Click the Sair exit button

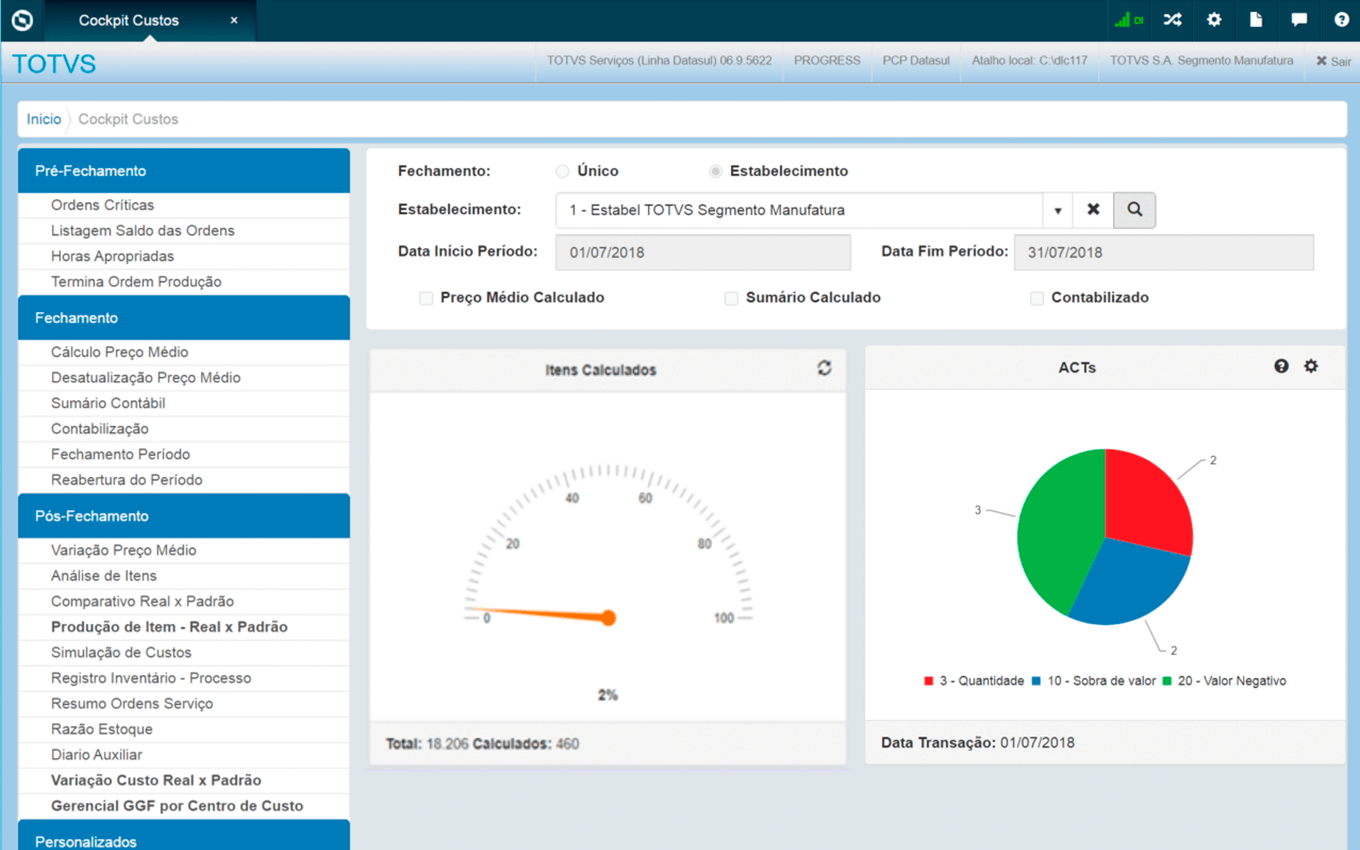(x=1333, y=61)
